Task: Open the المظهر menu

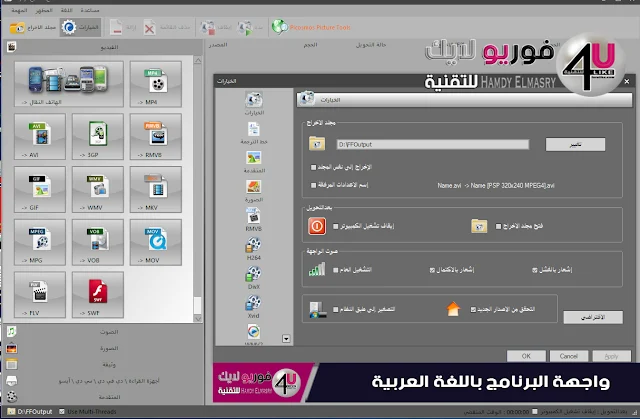Action: click(x=44, y=10)
